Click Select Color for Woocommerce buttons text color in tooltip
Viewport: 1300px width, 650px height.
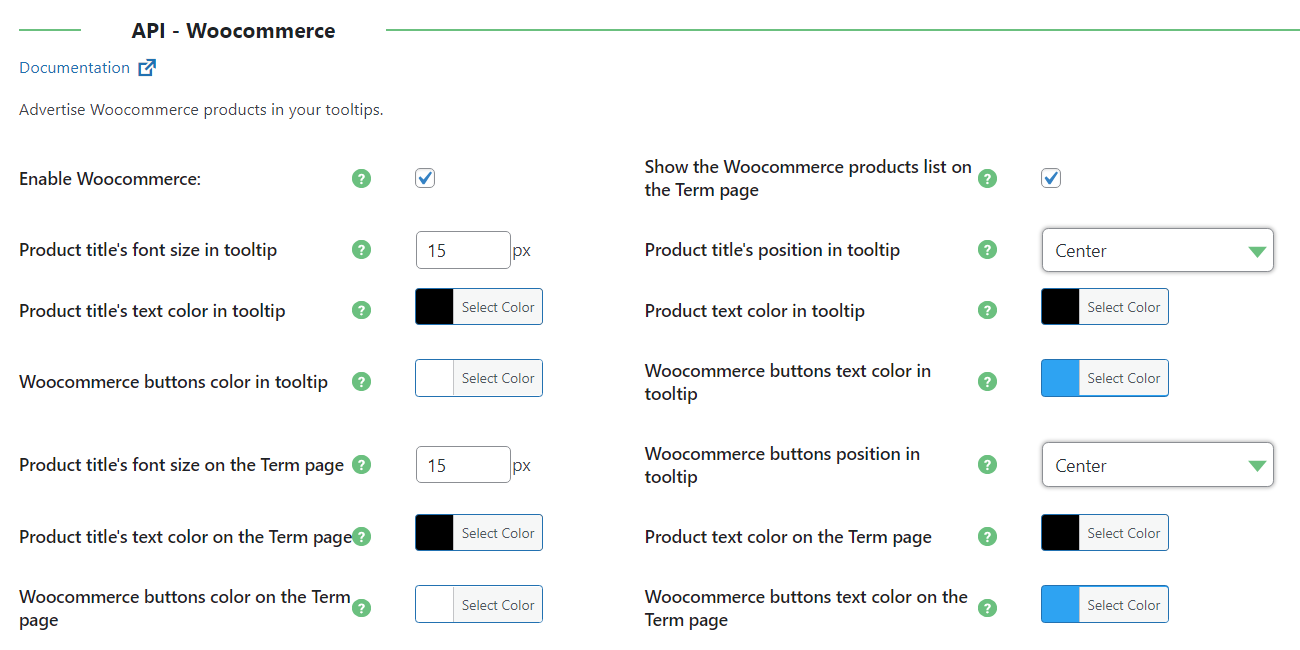coord(1124,378)
